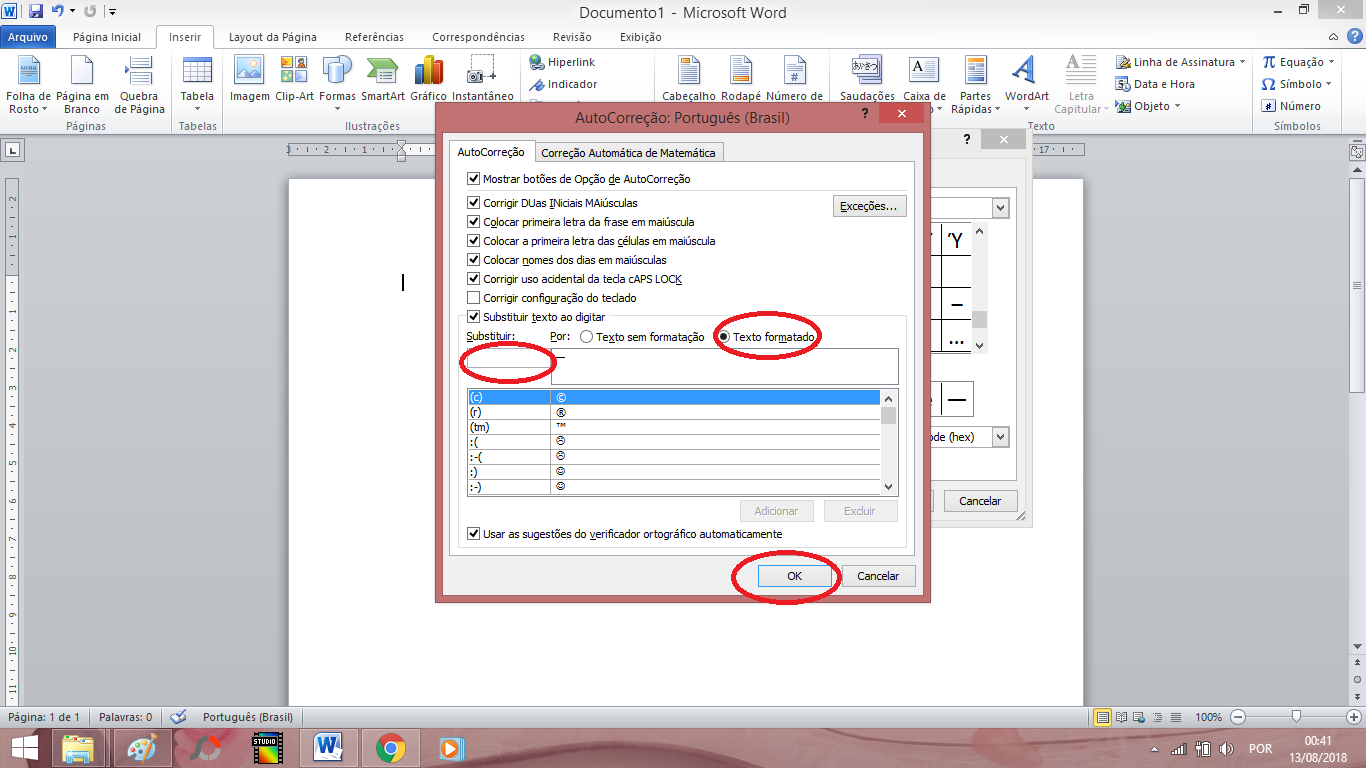Switch to the Página Inicial tab
This screenshot has height=768, width=1366.
pyautogui.click(x=107, y=37)
